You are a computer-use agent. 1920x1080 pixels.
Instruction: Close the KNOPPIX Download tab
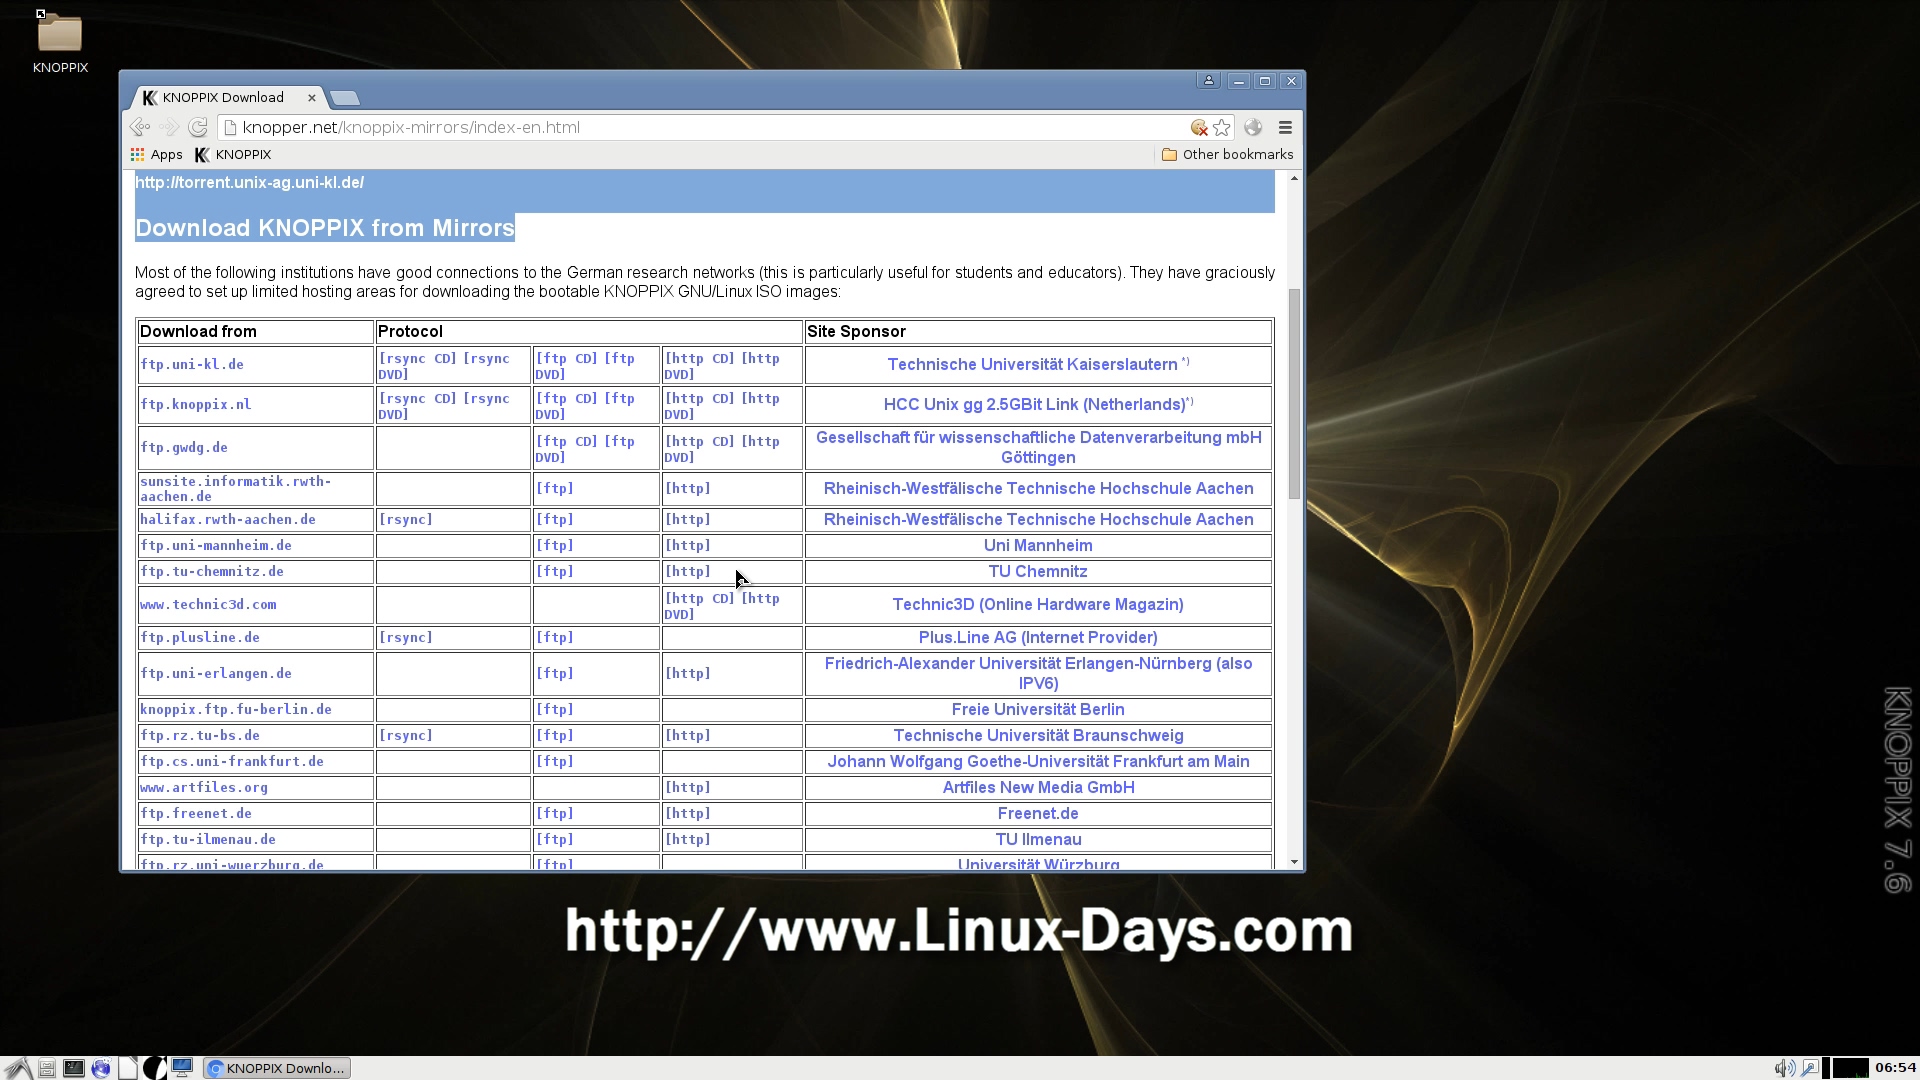(x=312, y=97)
